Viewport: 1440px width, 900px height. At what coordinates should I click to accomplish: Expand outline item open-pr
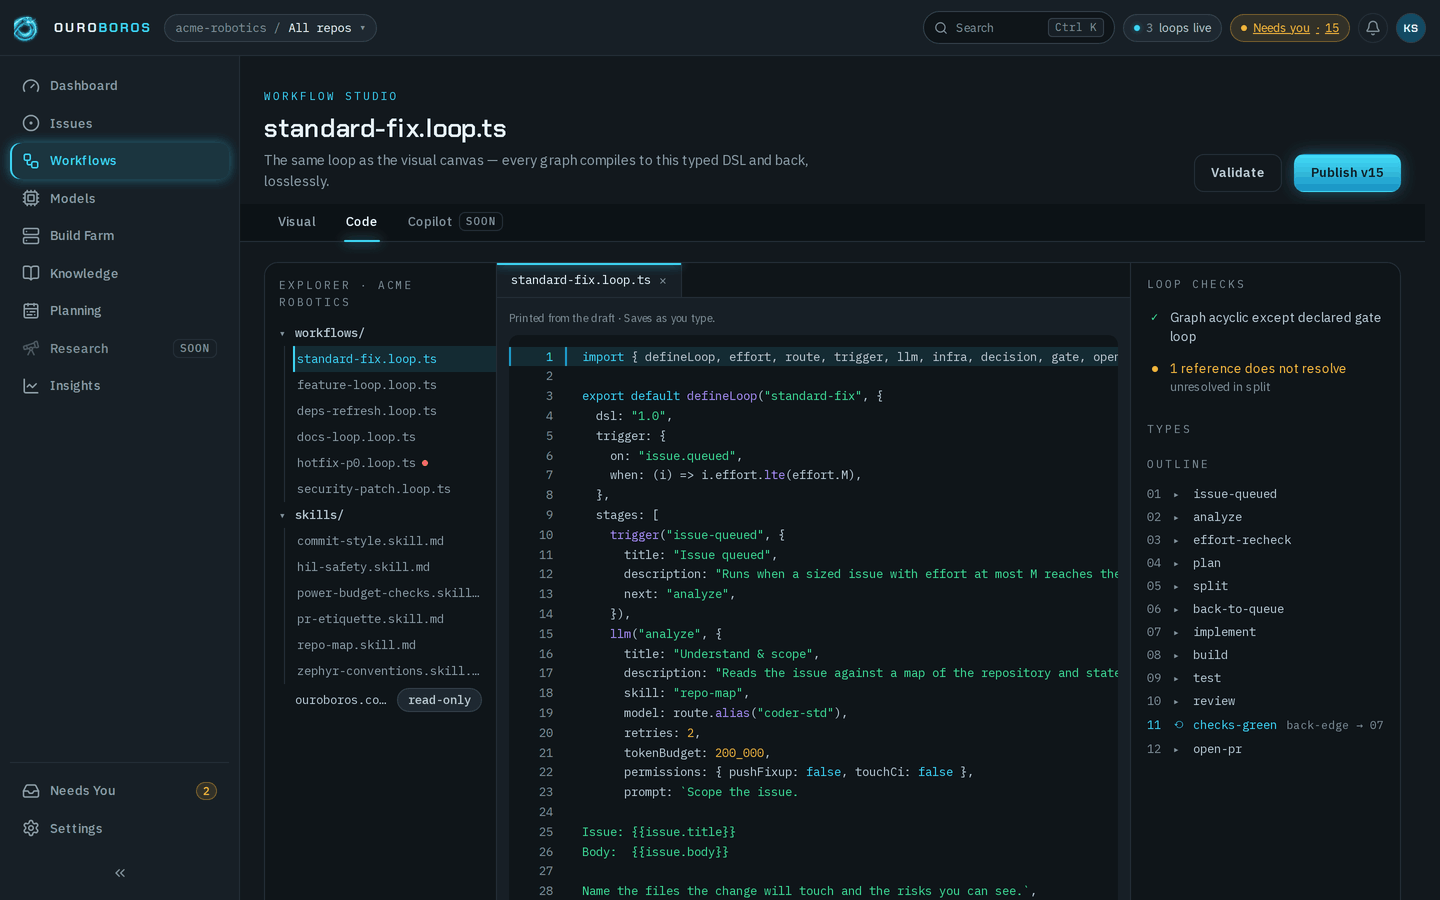pyautogui.click(x=1176, y=749)
